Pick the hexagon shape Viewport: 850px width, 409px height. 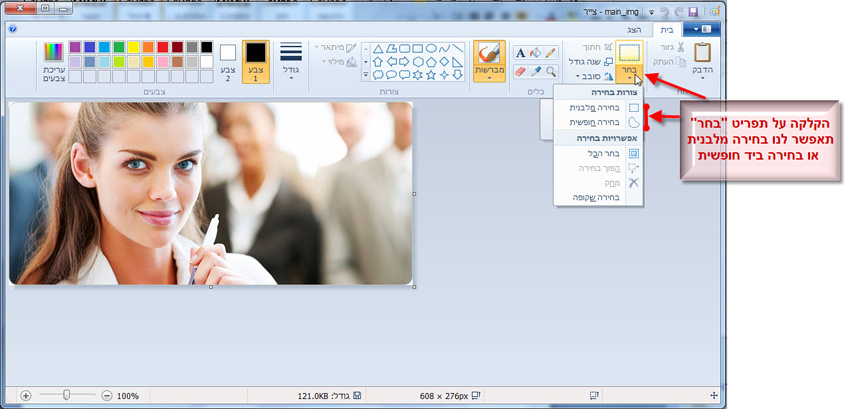coord(418,61)
